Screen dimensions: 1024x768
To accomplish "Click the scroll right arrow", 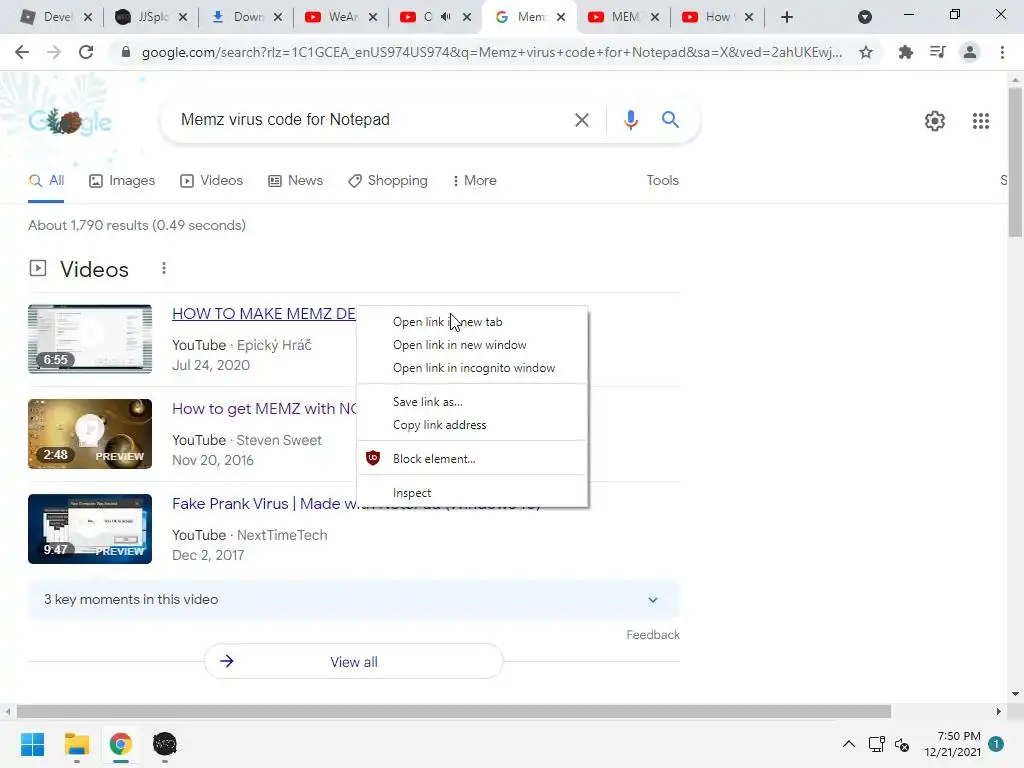I will 999,711.
